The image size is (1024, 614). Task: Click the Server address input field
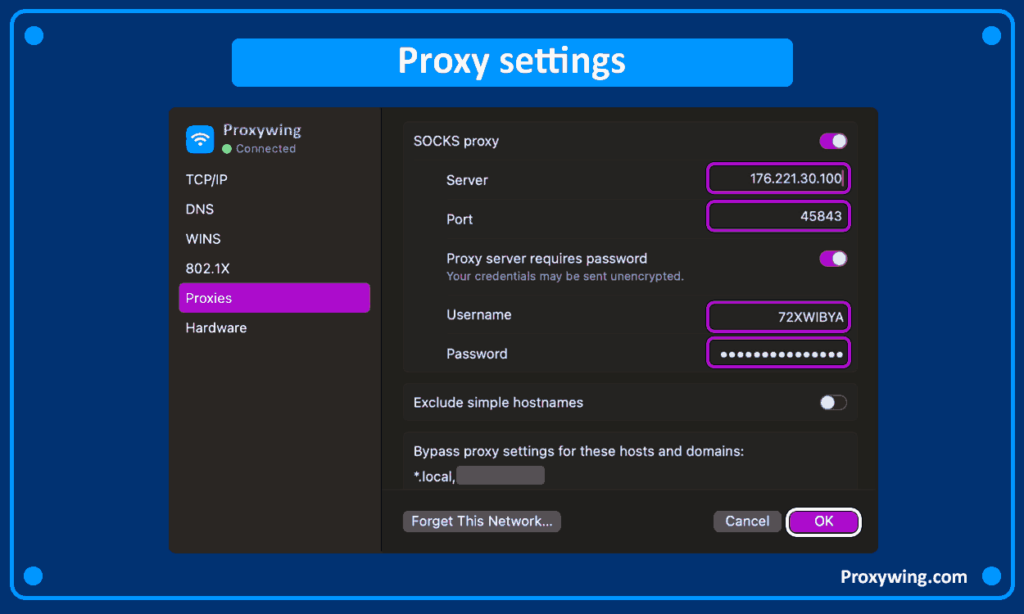(x=778, y=178)
